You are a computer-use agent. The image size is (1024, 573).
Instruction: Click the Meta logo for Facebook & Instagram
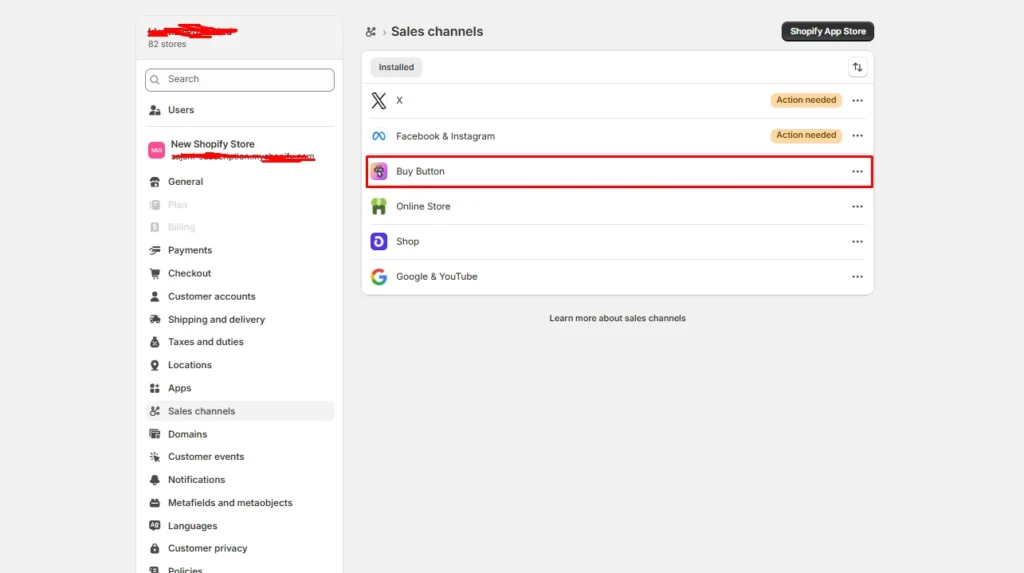tap(379, 136)
